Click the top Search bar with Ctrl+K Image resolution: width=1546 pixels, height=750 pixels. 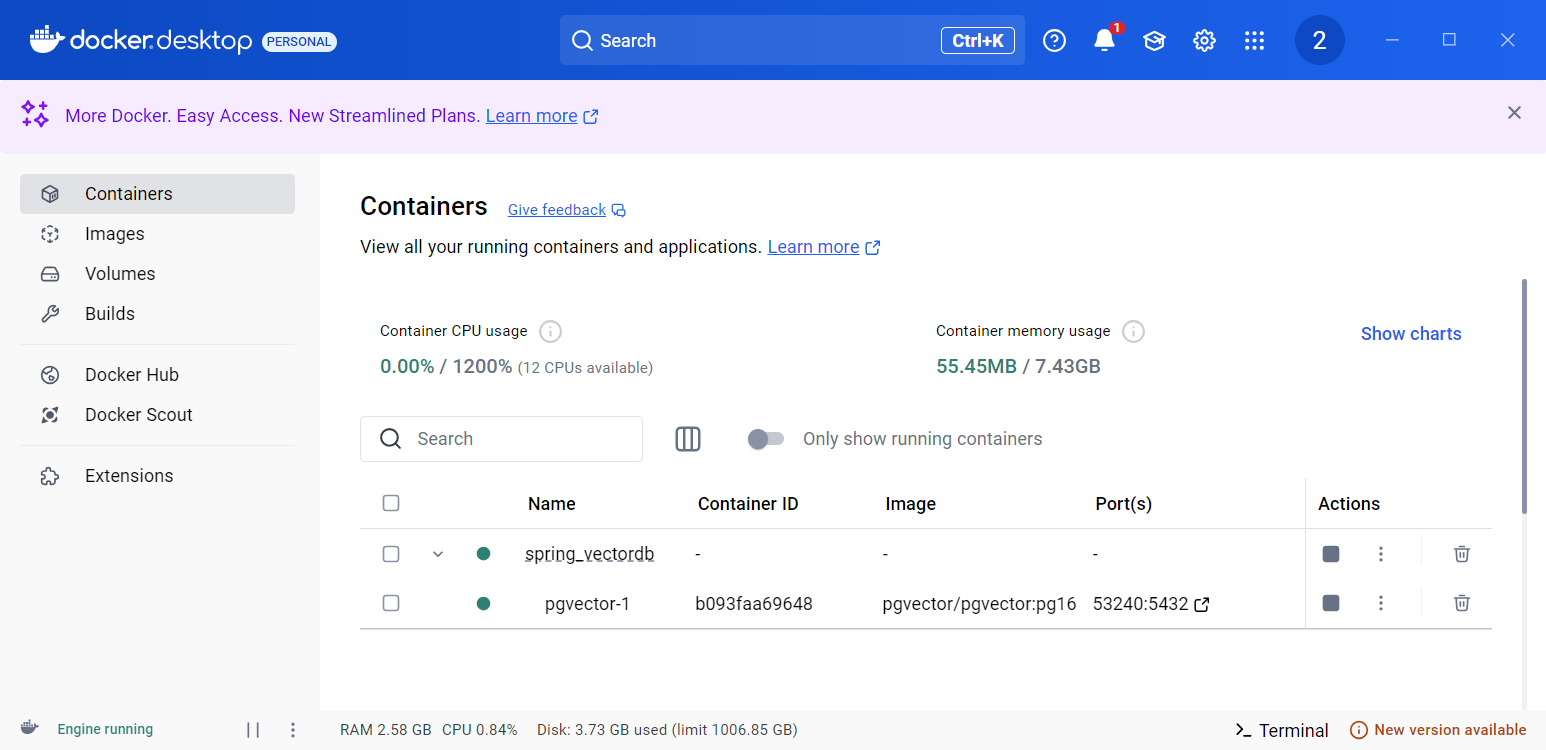(792, 40)
